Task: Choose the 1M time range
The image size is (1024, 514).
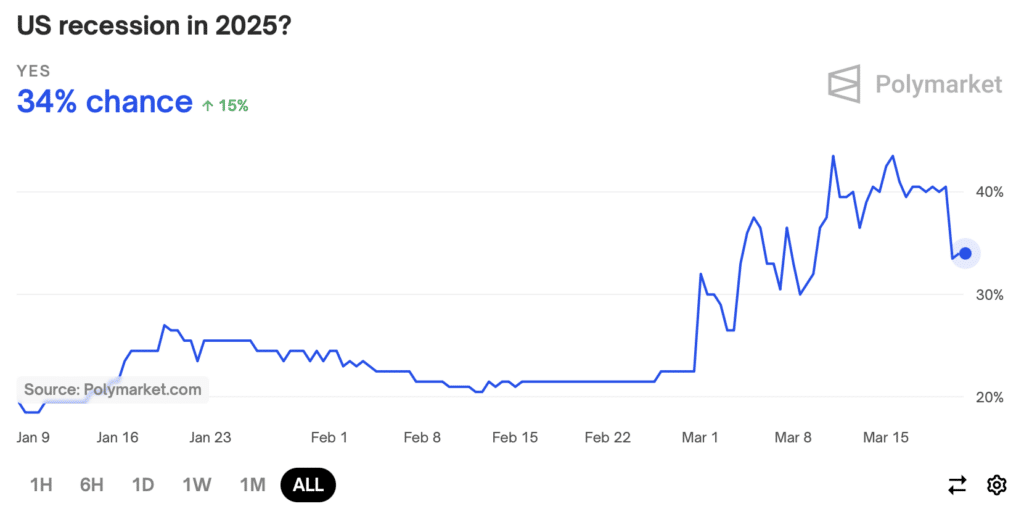Action: 252,485
